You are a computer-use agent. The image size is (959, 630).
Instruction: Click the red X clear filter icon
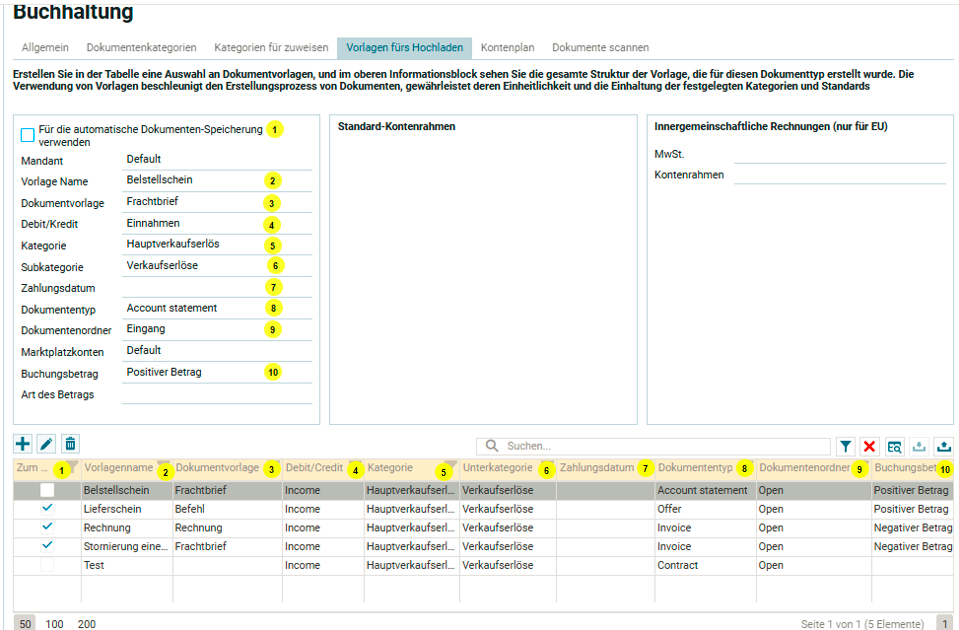(x=870, y=447)
